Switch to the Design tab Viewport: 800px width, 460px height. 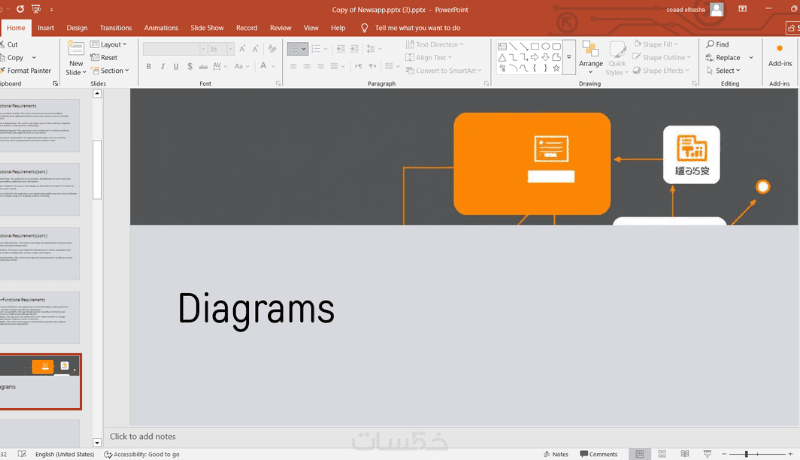click(77, 28)
